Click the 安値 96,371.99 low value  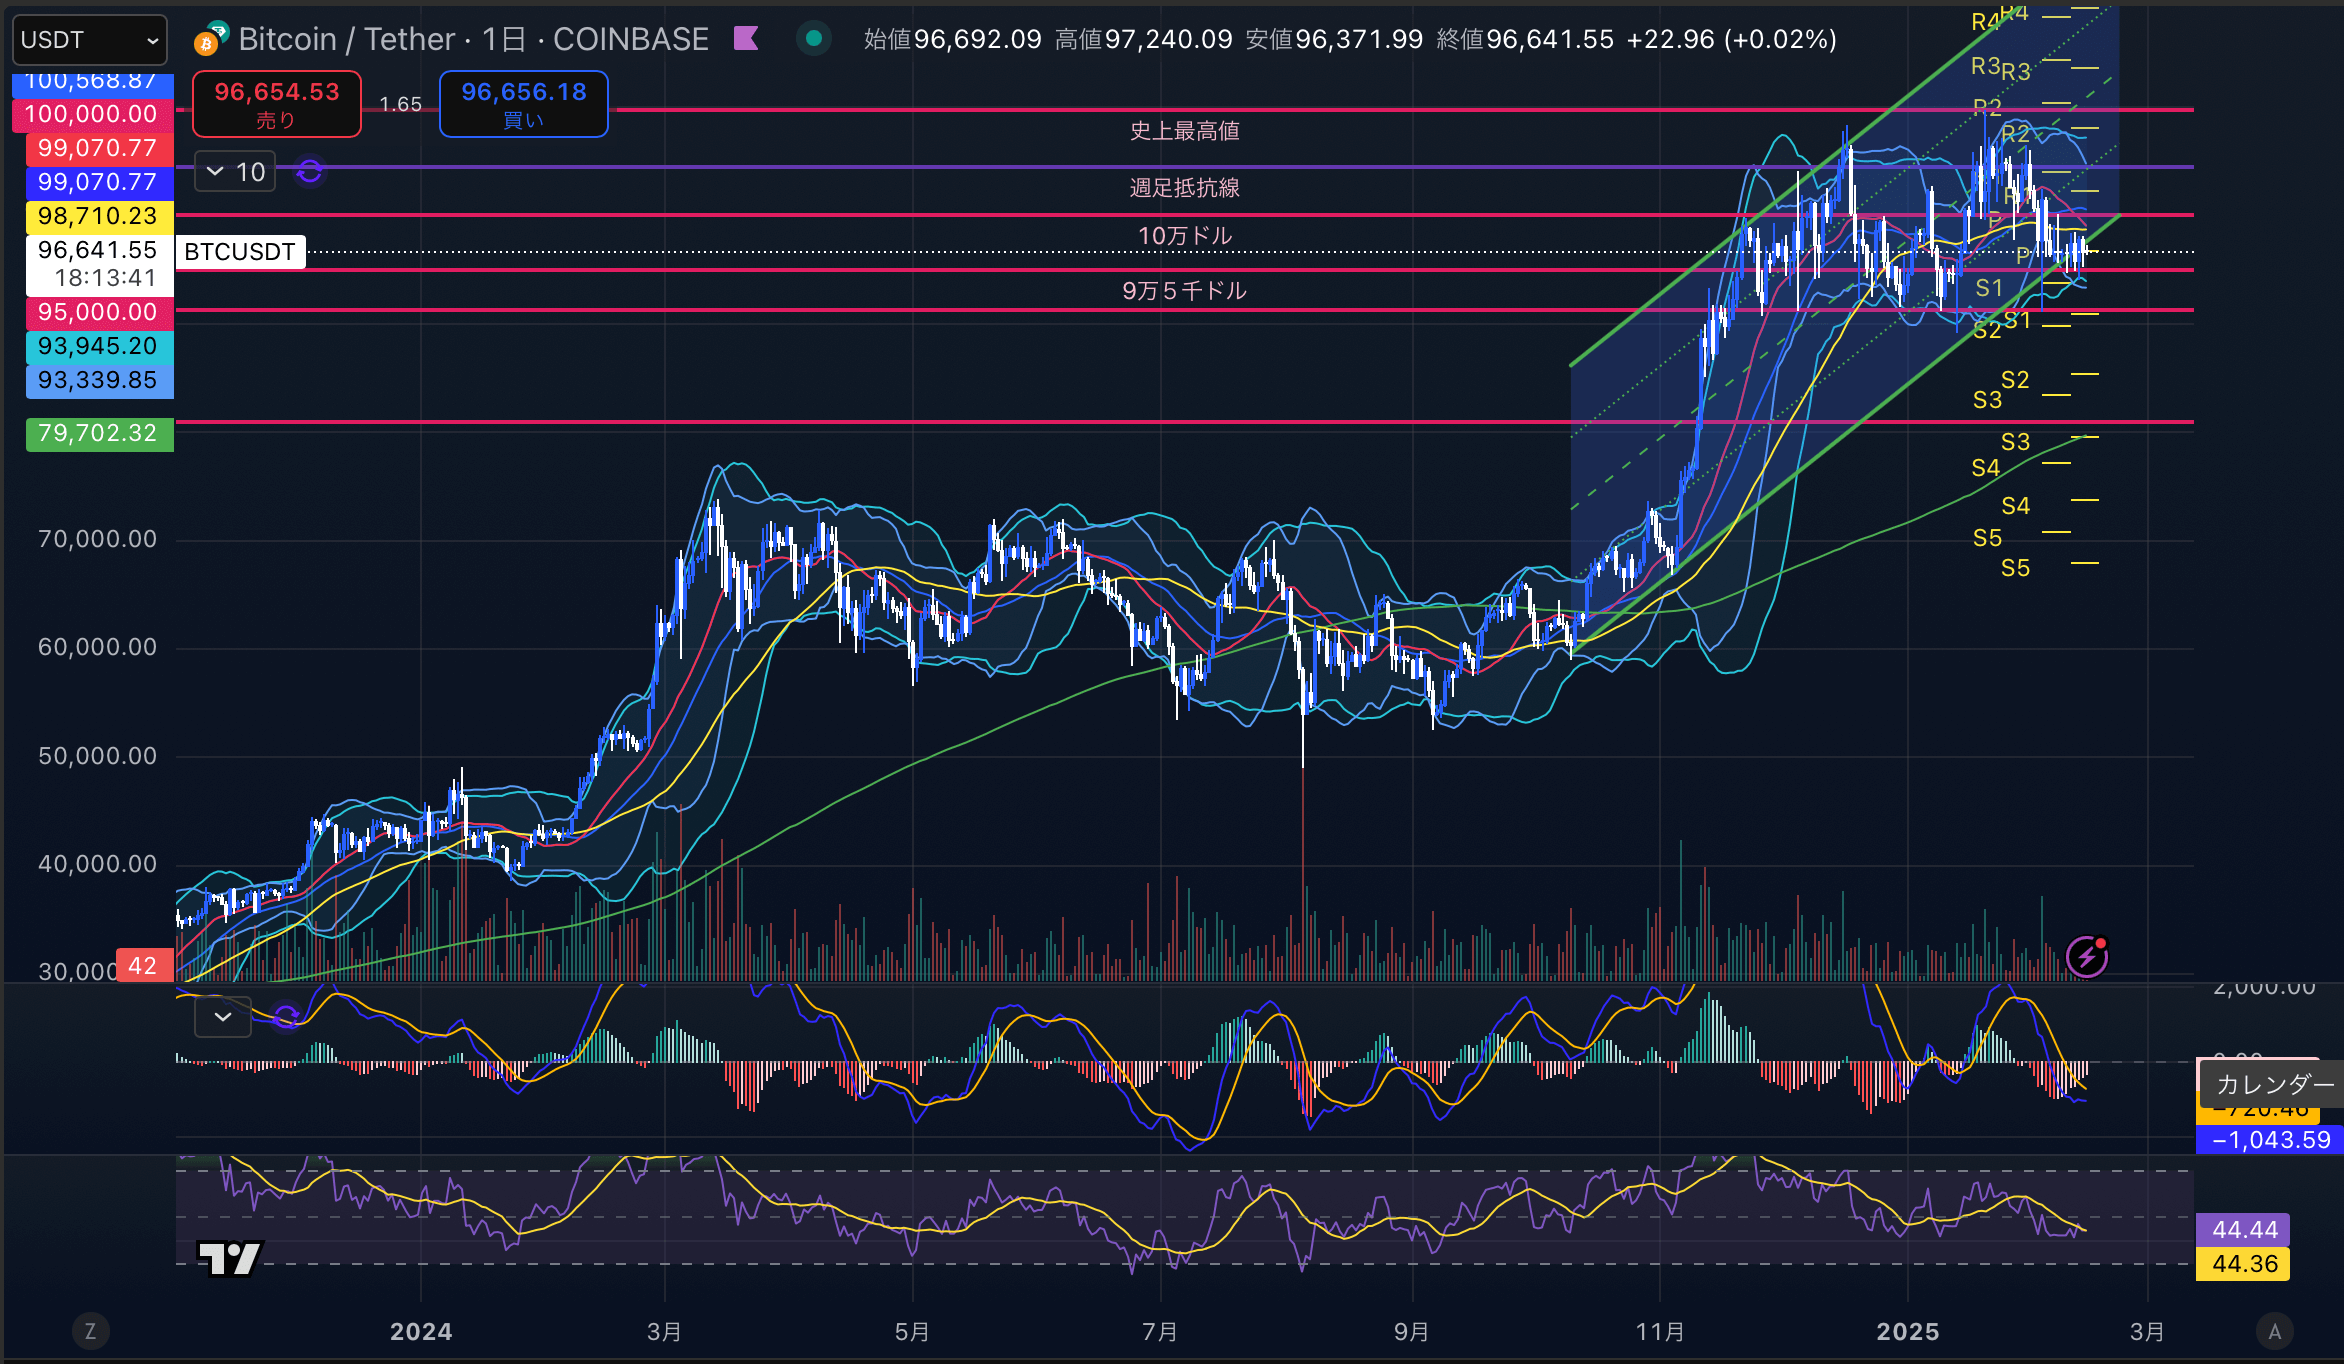pyautogui.click(x=1335, y=40)
